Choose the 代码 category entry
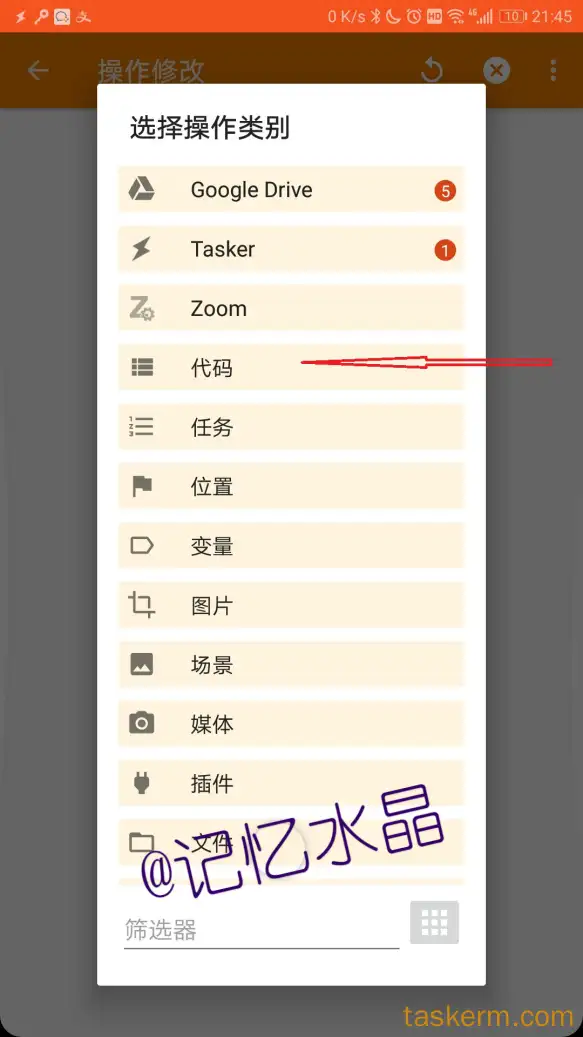The image size is (583, 1037). (x=291, y=368)
